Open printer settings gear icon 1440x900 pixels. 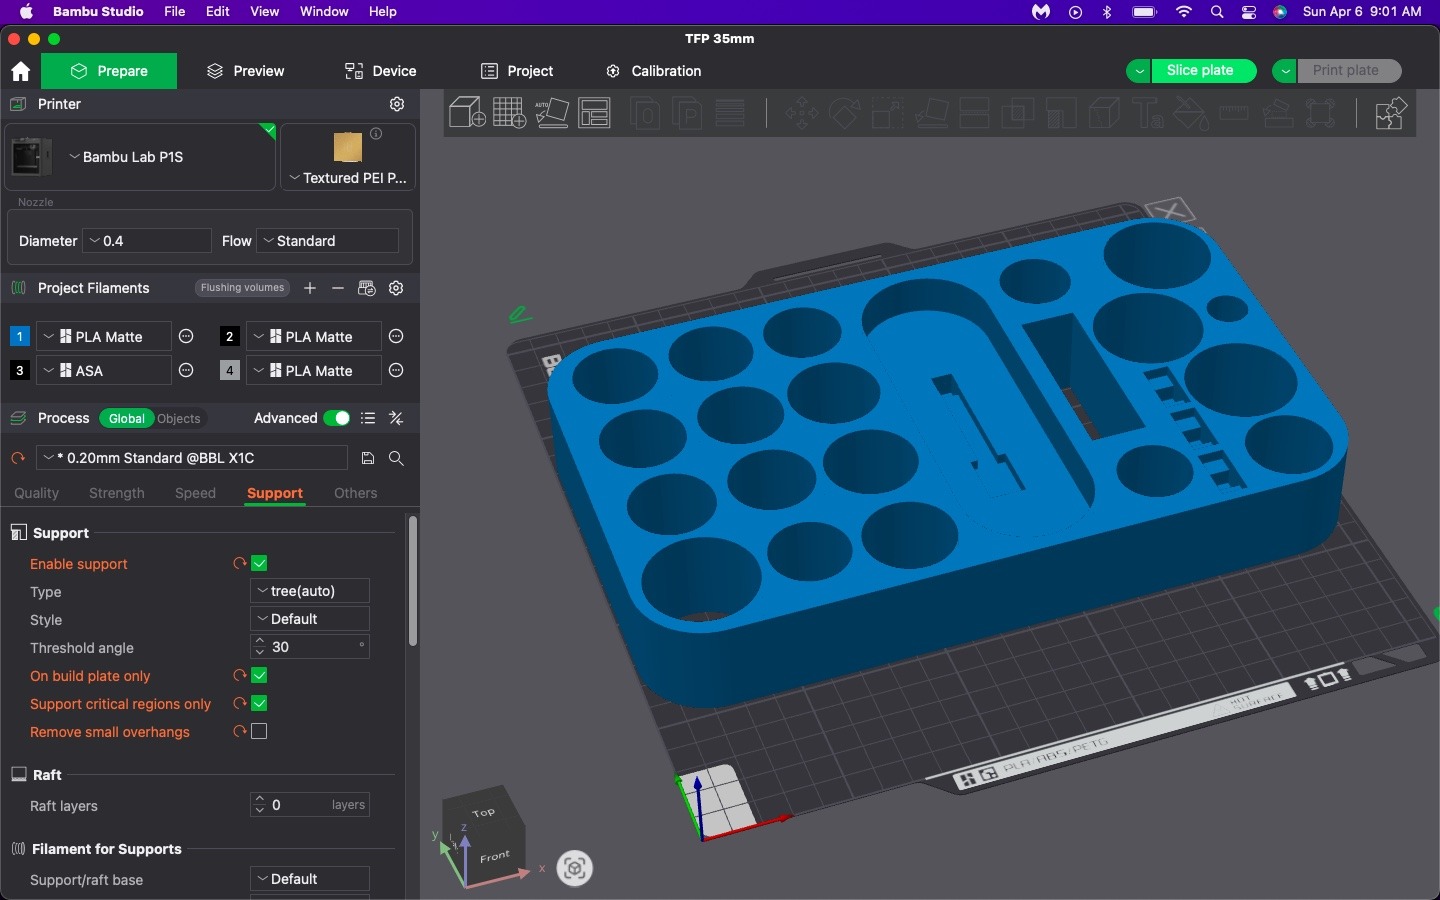(x=397, y=104)
